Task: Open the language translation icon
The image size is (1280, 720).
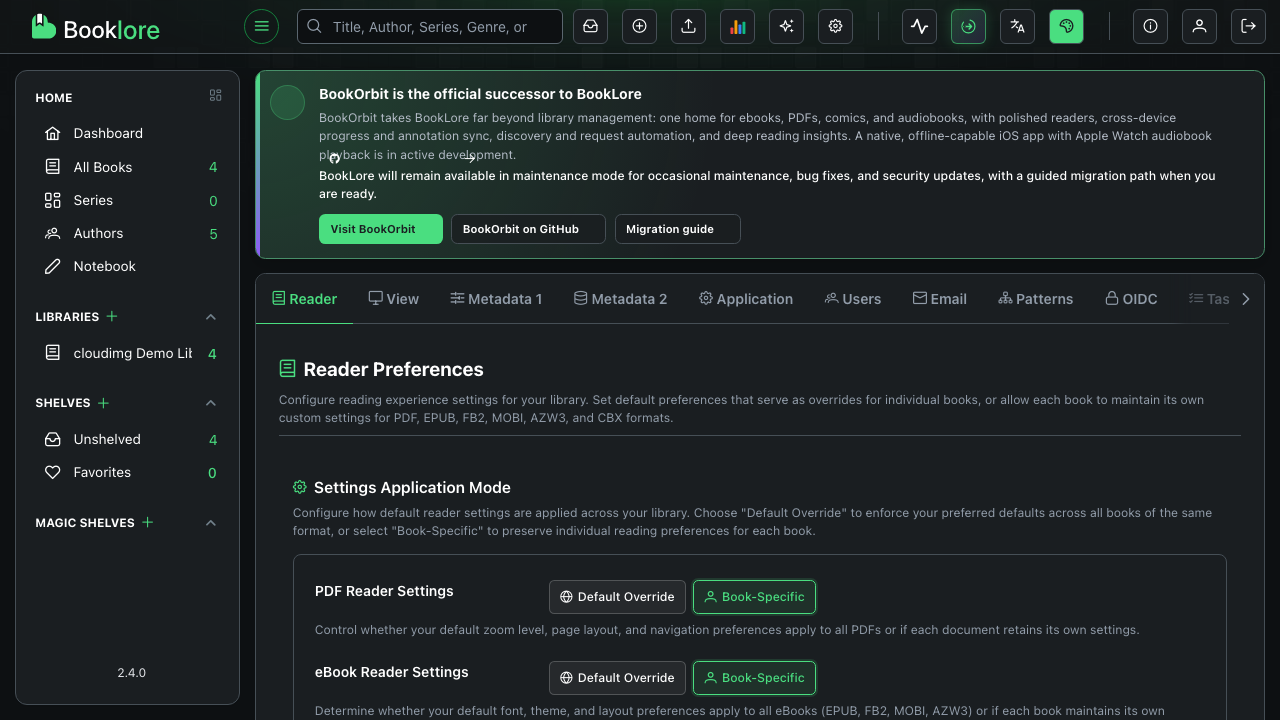Action: 1017,26
